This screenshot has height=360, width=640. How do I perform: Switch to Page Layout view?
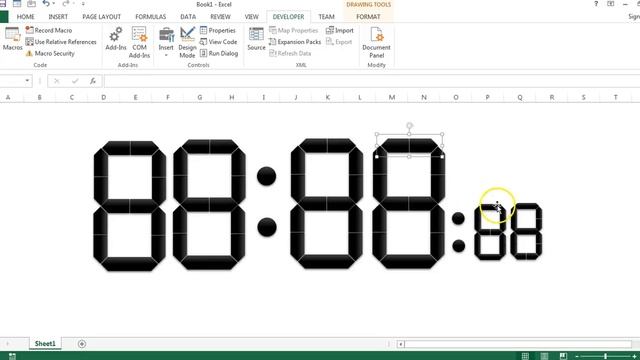pyautogui.click(x=544, y=356)
